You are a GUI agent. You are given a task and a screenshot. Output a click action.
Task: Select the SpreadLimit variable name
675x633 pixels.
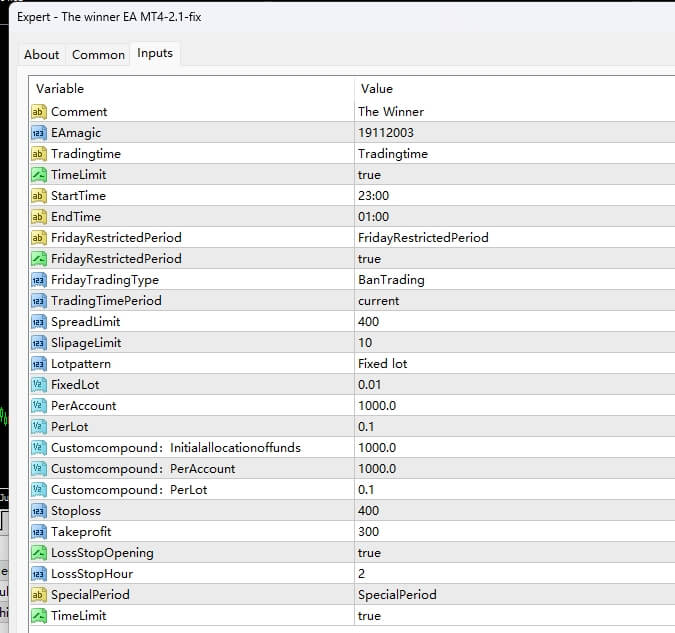click(x=86, y=322)
